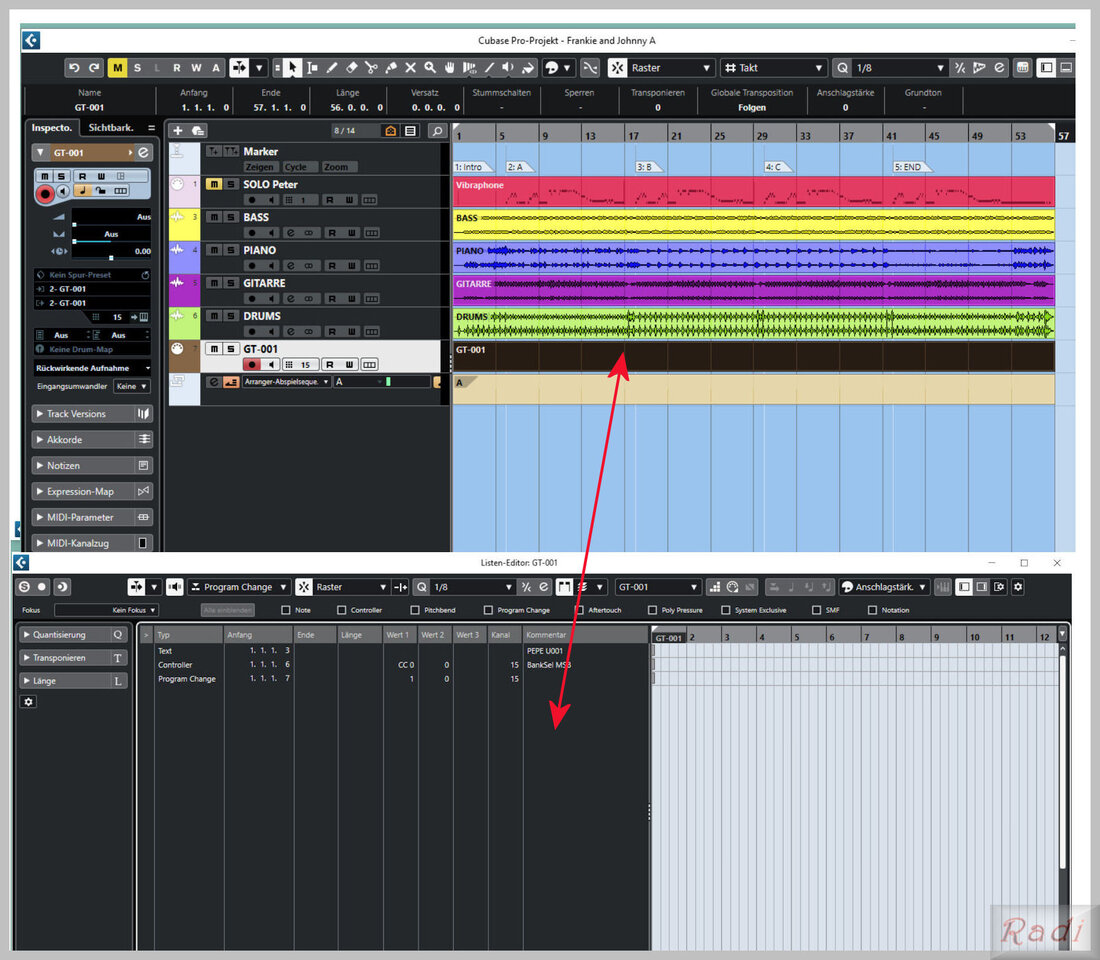The width and height of the screenshot is (1100, 960).
Task: Enable the Controller filter checkbox
Action: pos(342,610)
